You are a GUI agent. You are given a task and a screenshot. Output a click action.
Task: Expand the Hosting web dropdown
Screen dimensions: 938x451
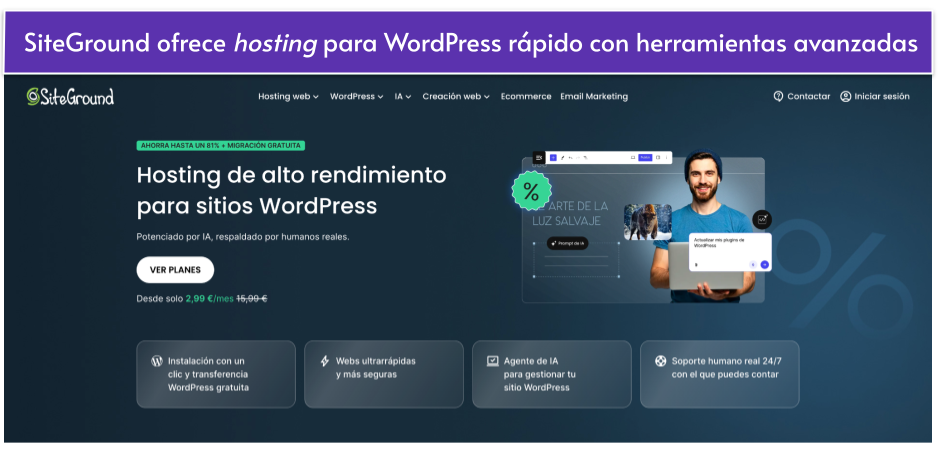pos(288,96)
